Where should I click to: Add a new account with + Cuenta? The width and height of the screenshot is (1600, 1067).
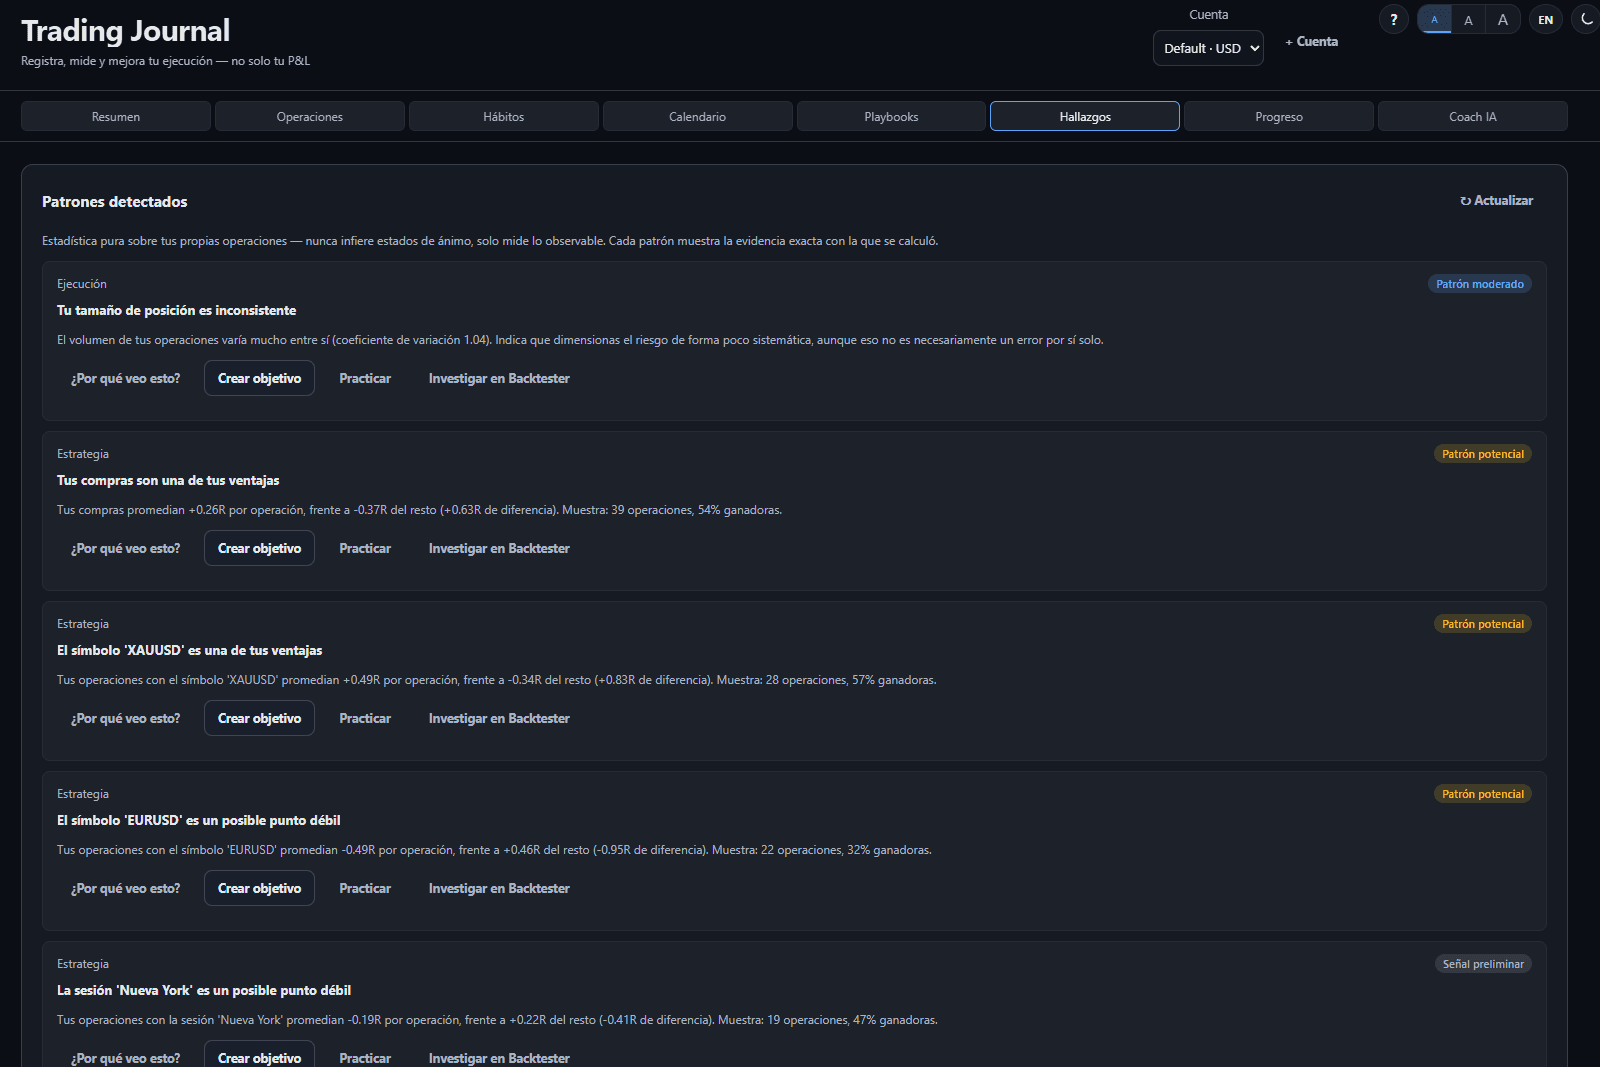coord(1311,41)
